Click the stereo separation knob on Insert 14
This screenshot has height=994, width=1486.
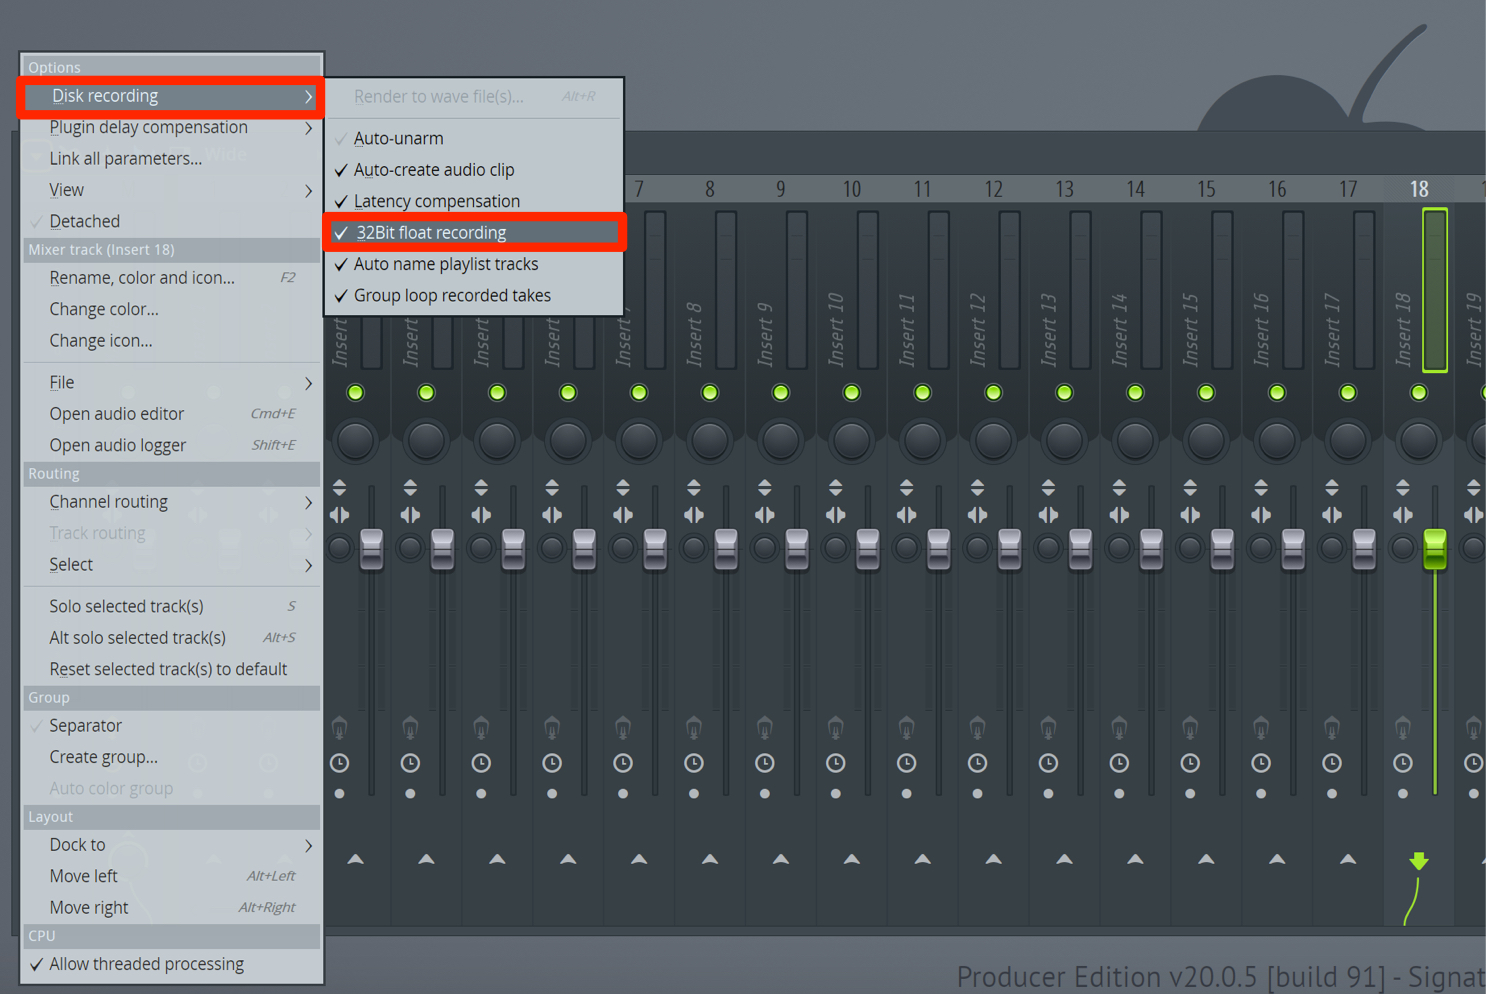tap(1119, 548)
